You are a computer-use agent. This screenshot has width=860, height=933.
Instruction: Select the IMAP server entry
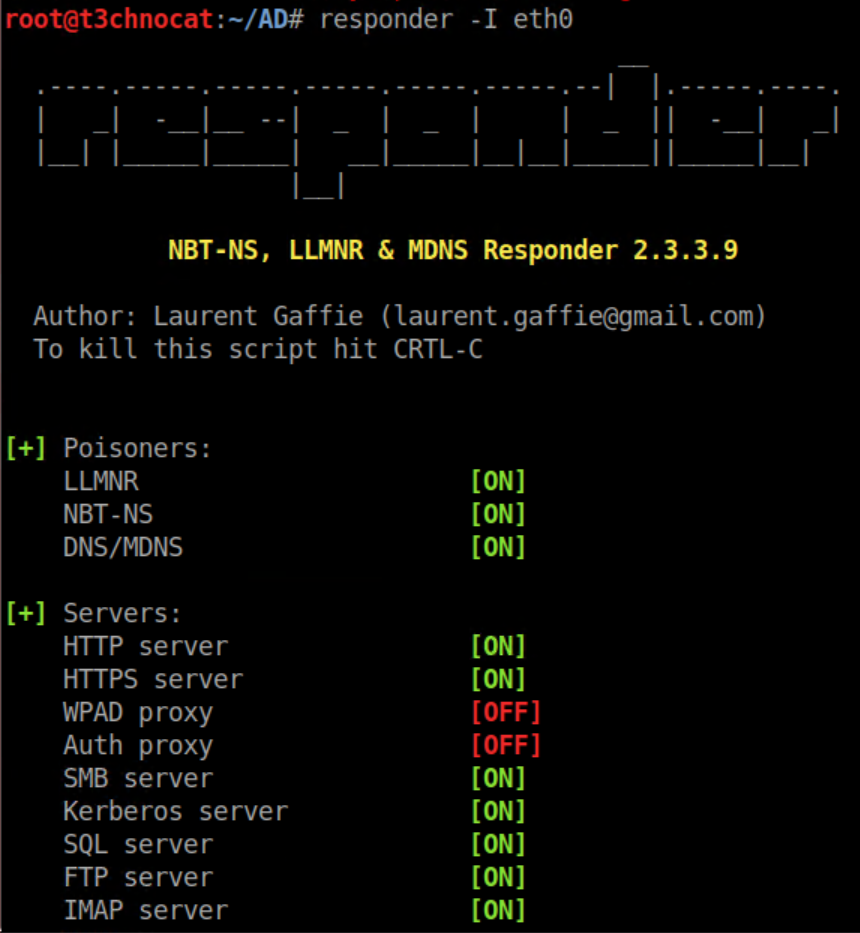145,911
